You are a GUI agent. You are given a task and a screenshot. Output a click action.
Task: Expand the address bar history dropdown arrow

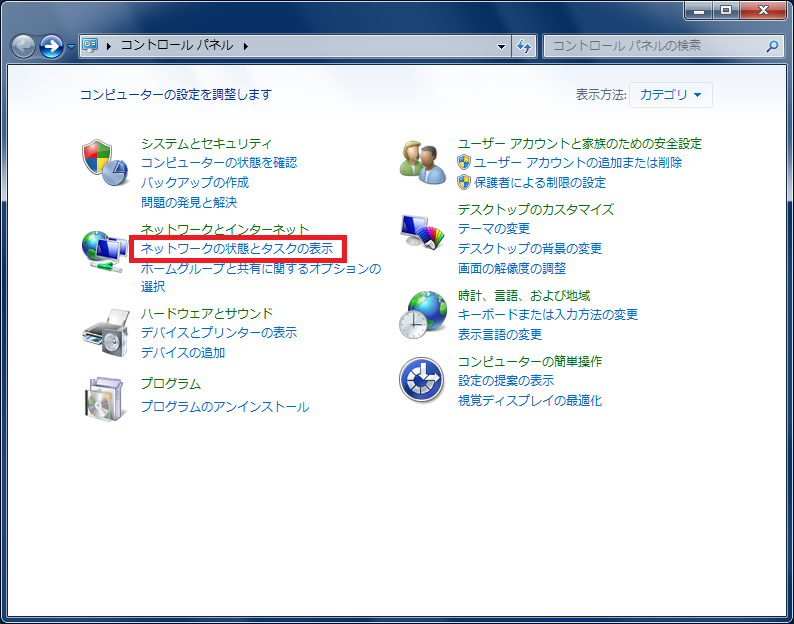point(502,46)
